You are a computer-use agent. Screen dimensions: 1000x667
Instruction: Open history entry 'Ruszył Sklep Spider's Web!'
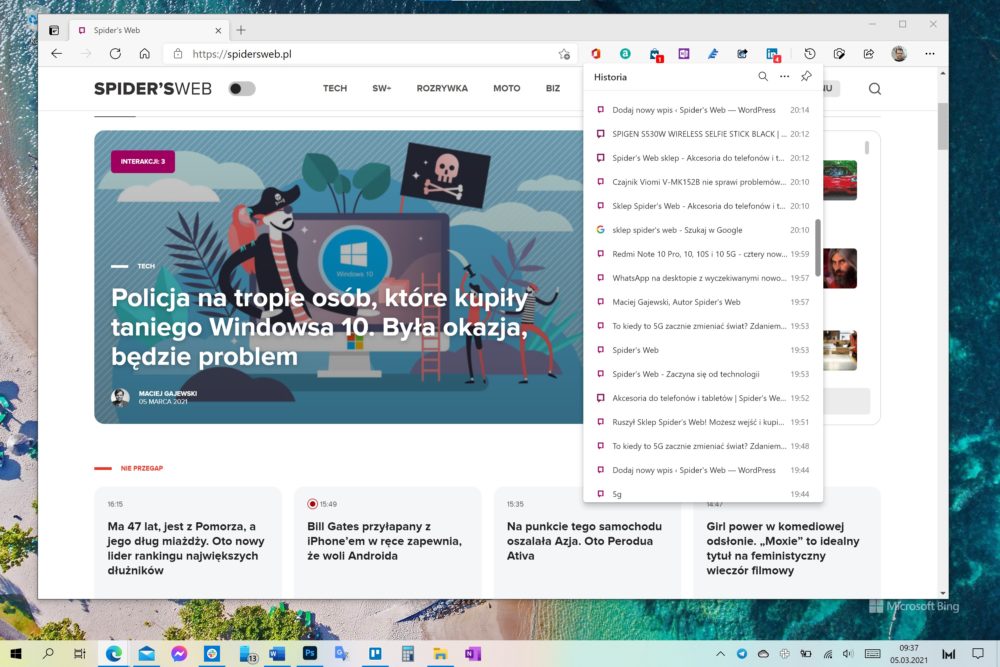pos(703,422)
